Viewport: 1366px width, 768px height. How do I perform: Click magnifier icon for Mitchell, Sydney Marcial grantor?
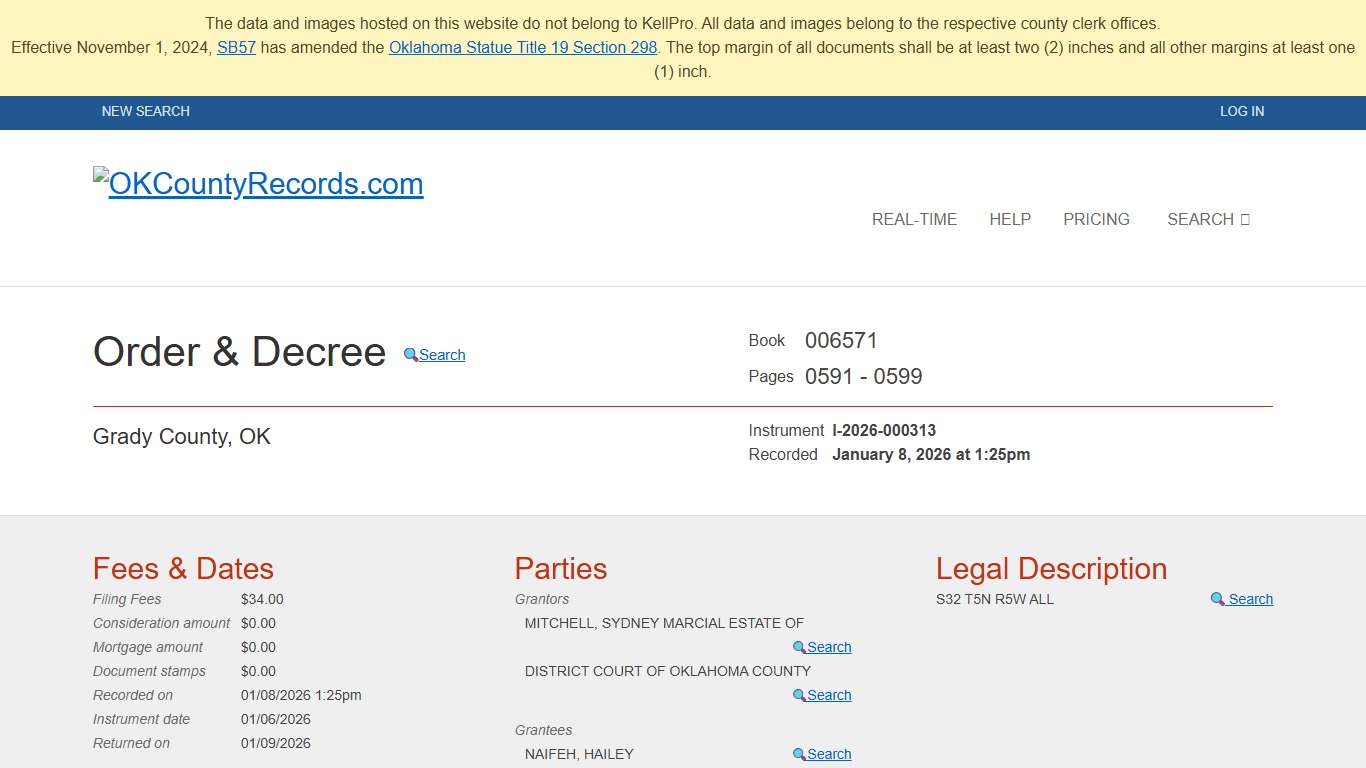tap(799, 648)
